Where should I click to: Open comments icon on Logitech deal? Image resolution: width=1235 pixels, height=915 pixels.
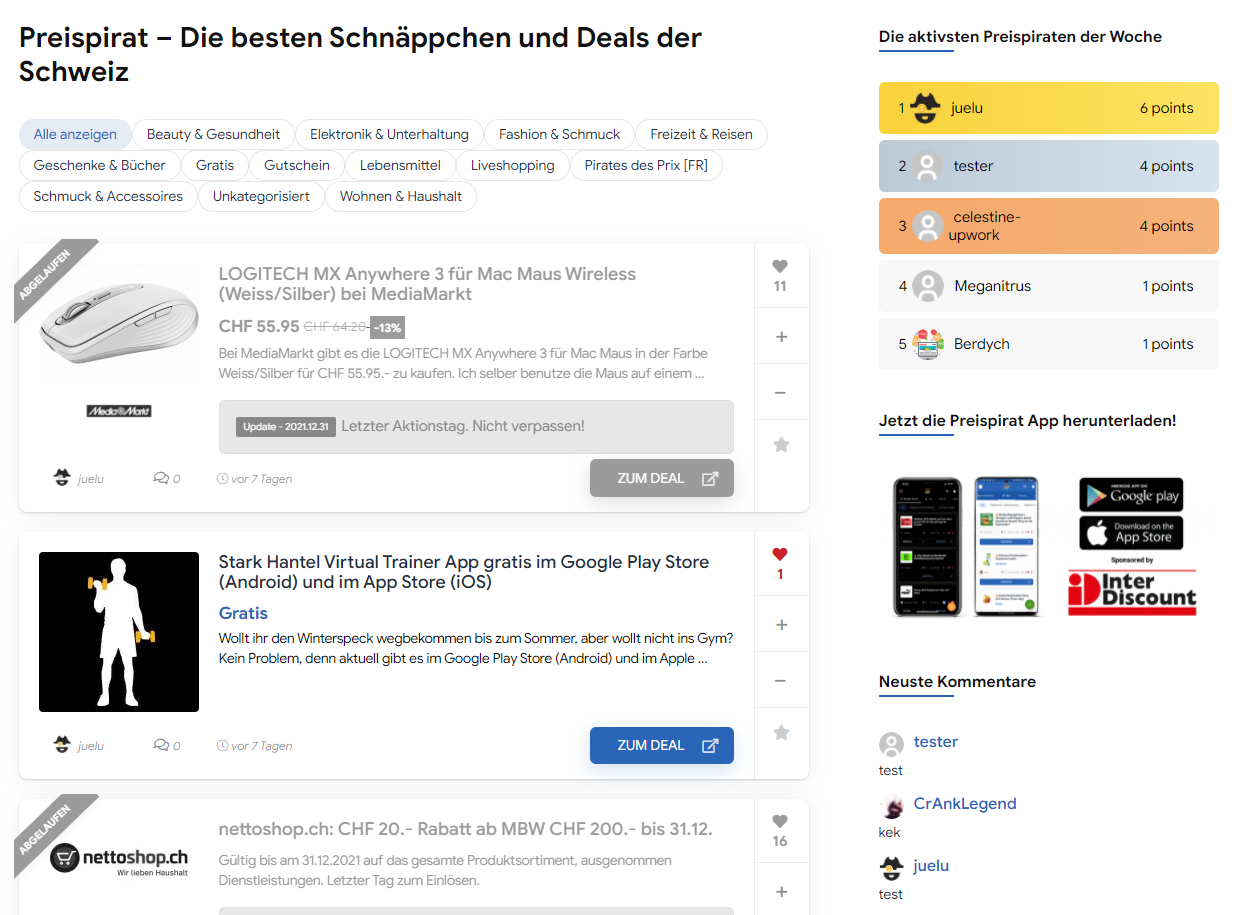[161, 479]
